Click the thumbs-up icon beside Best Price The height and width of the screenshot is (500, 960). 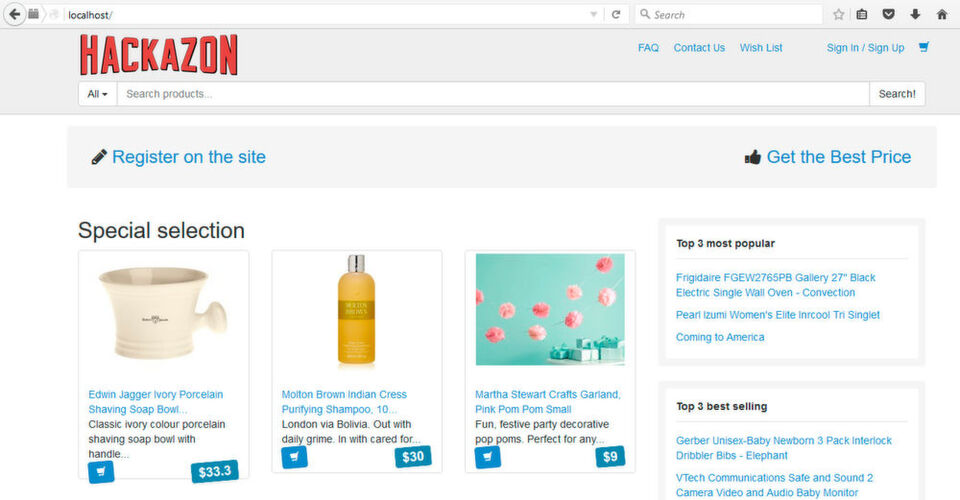[752, 157]
